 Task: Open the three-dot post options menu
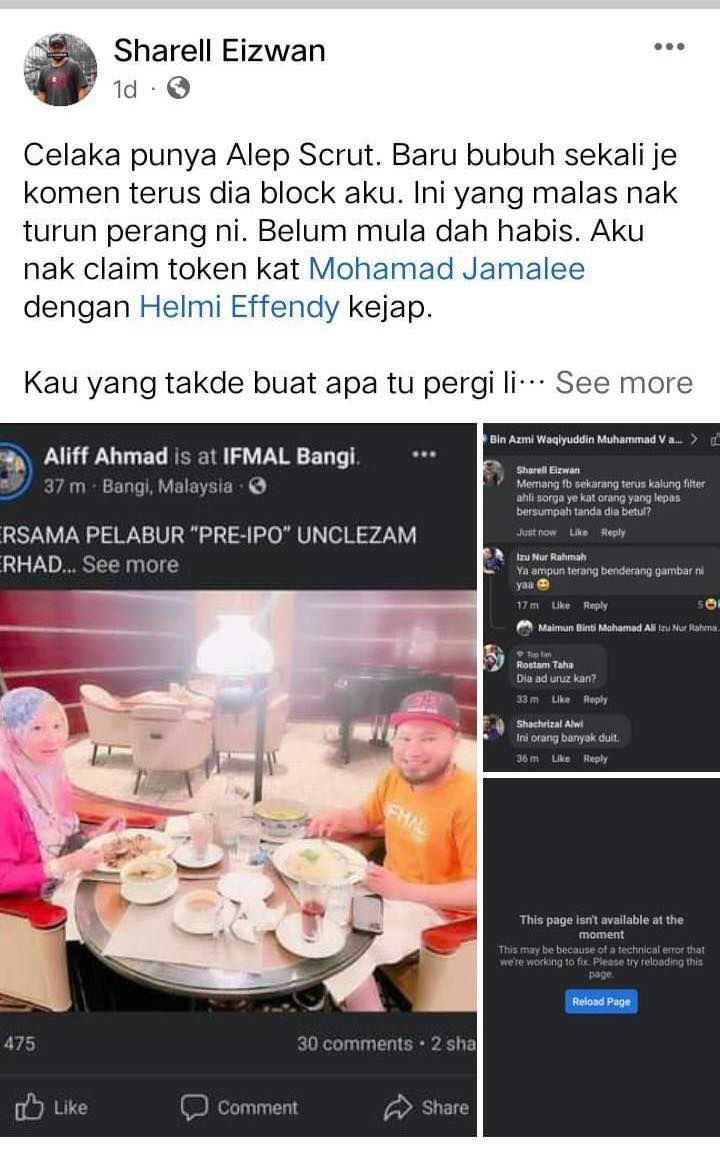[669, 46]
